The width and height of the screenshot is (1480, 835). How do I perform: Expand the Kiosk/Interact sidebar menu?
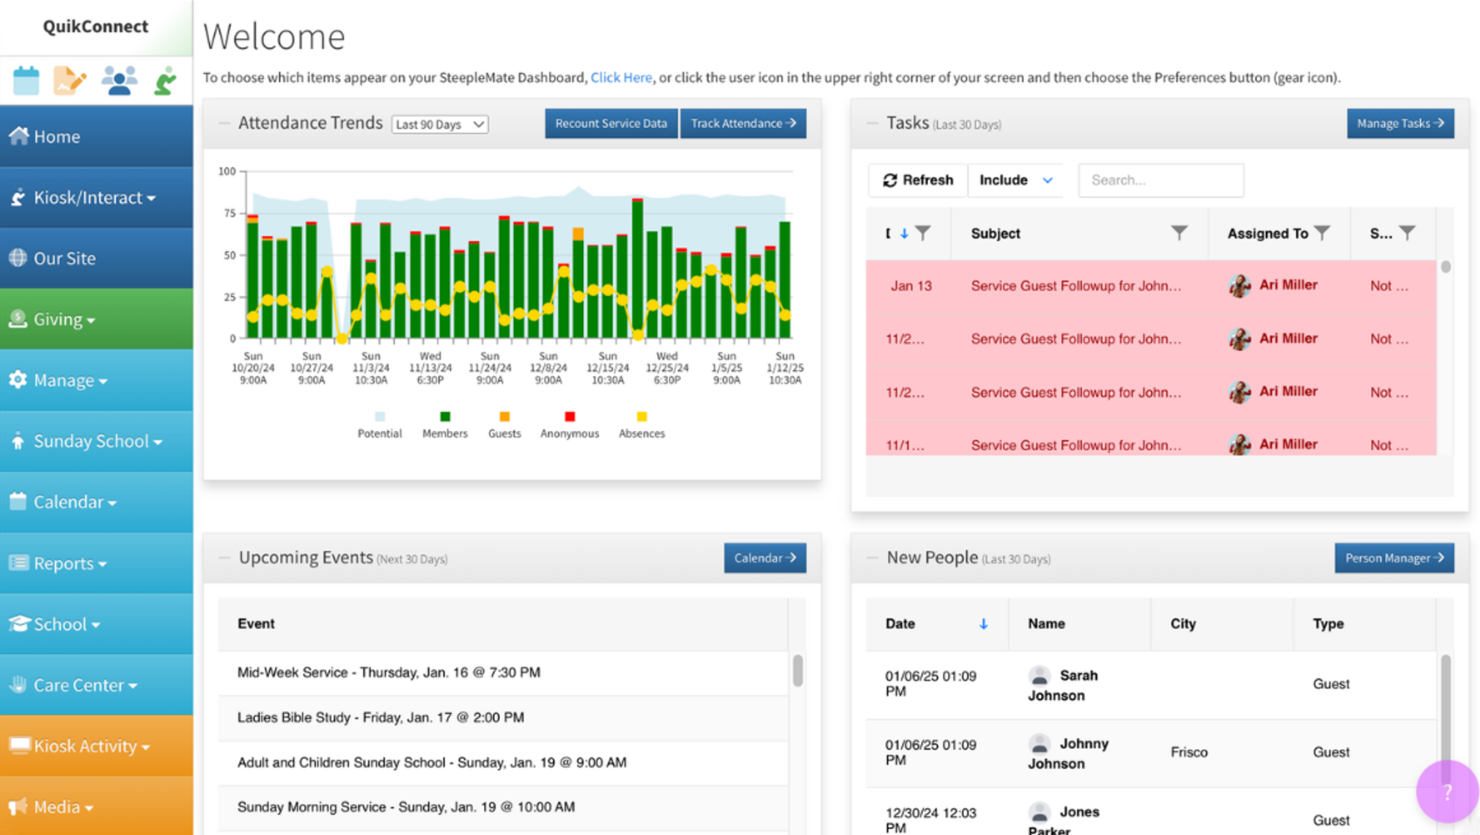(96, 197)
